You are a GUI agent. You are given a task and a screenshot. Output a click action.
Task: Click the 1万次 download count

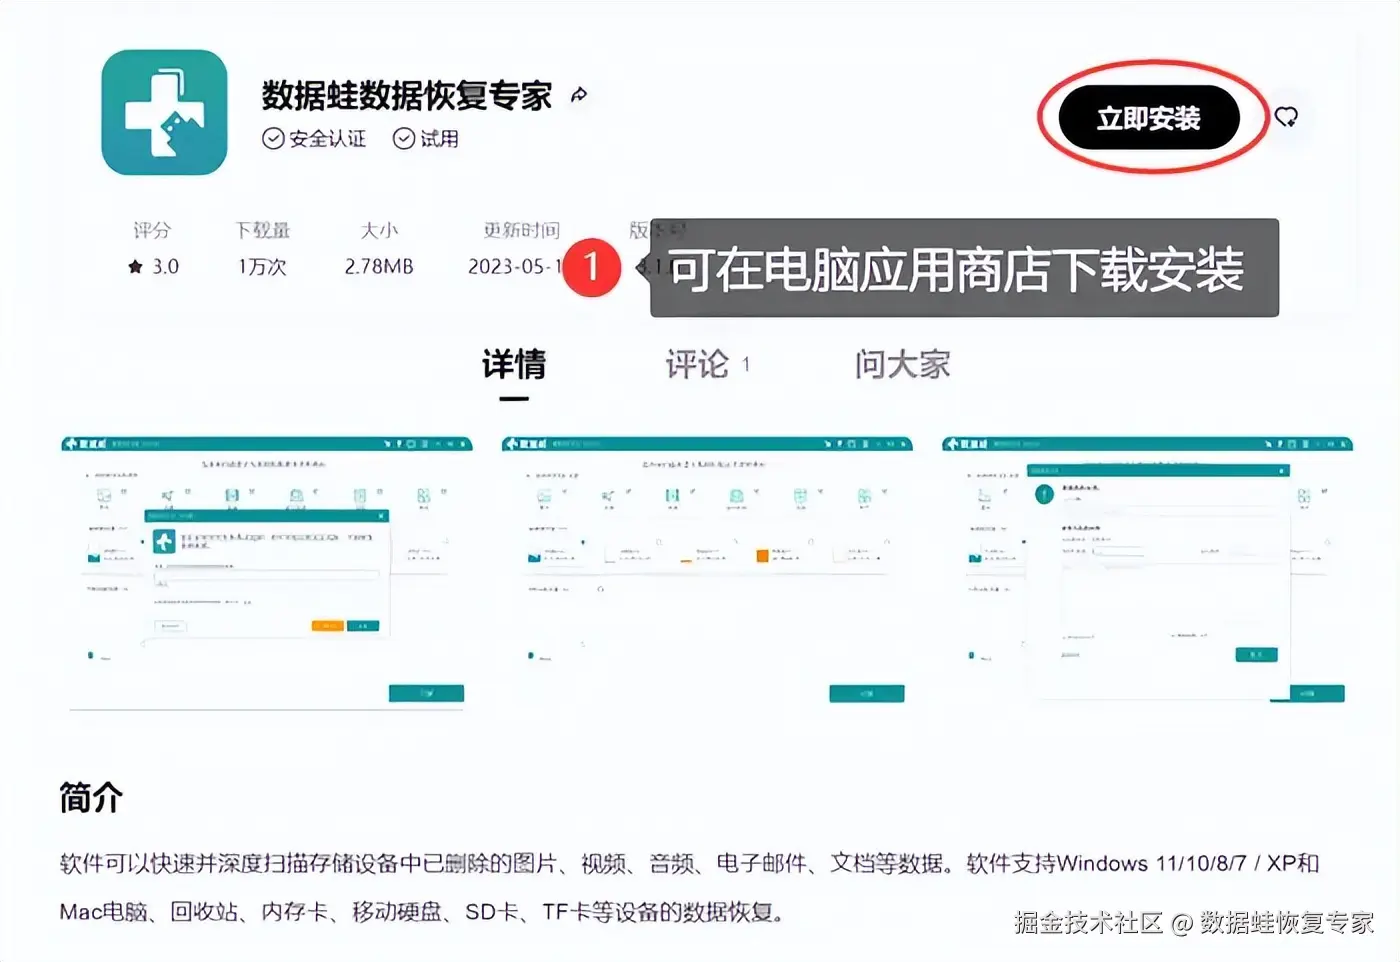pos(262,267)
